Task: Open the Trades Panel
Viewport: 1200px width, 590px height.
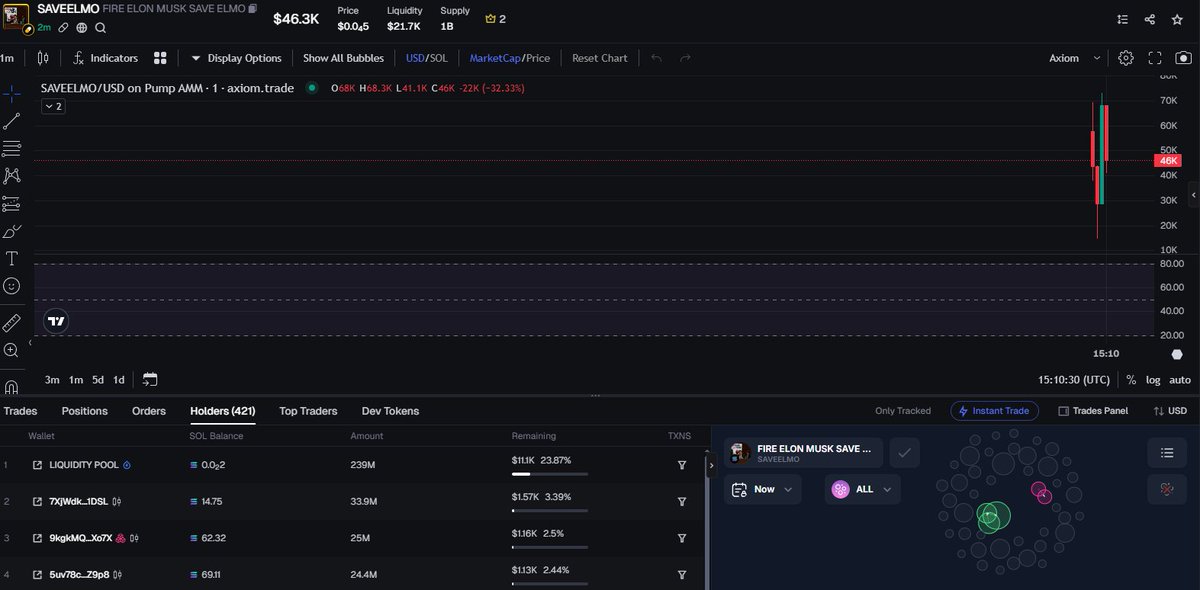Action: [1093, 411]
